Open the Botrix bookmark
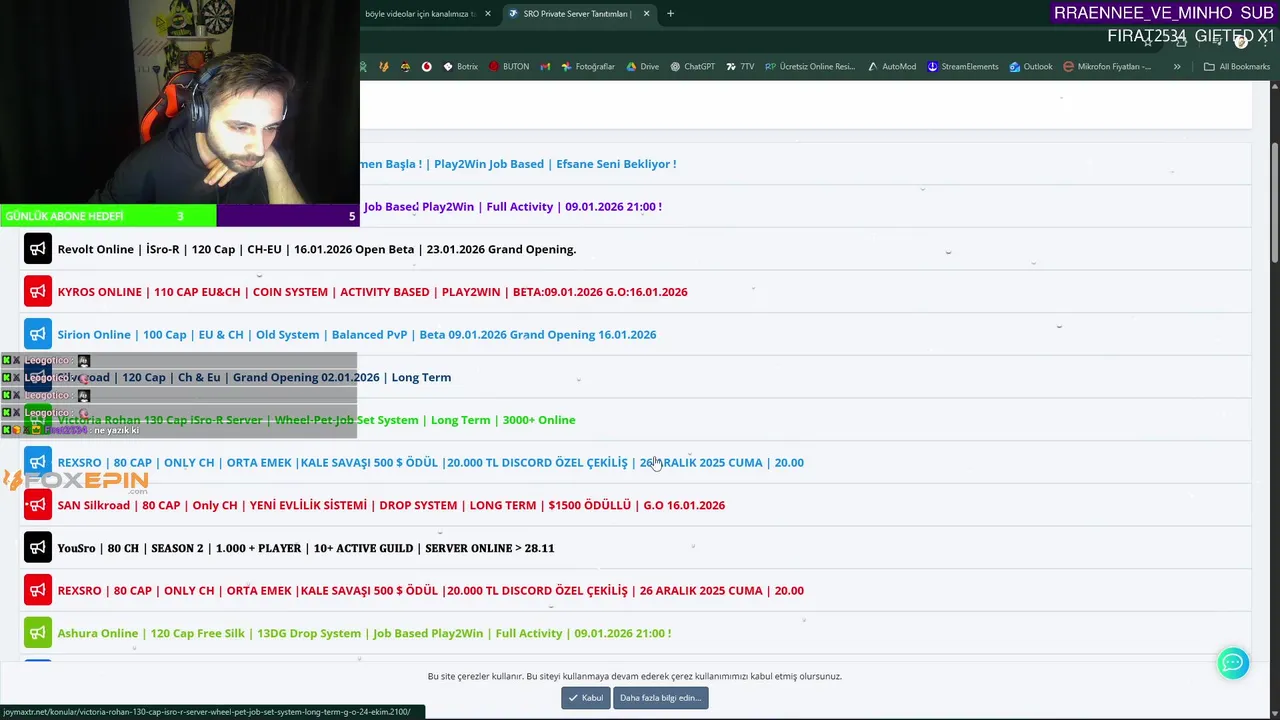Screen dimensions: 1280x720 coord(460,67)
